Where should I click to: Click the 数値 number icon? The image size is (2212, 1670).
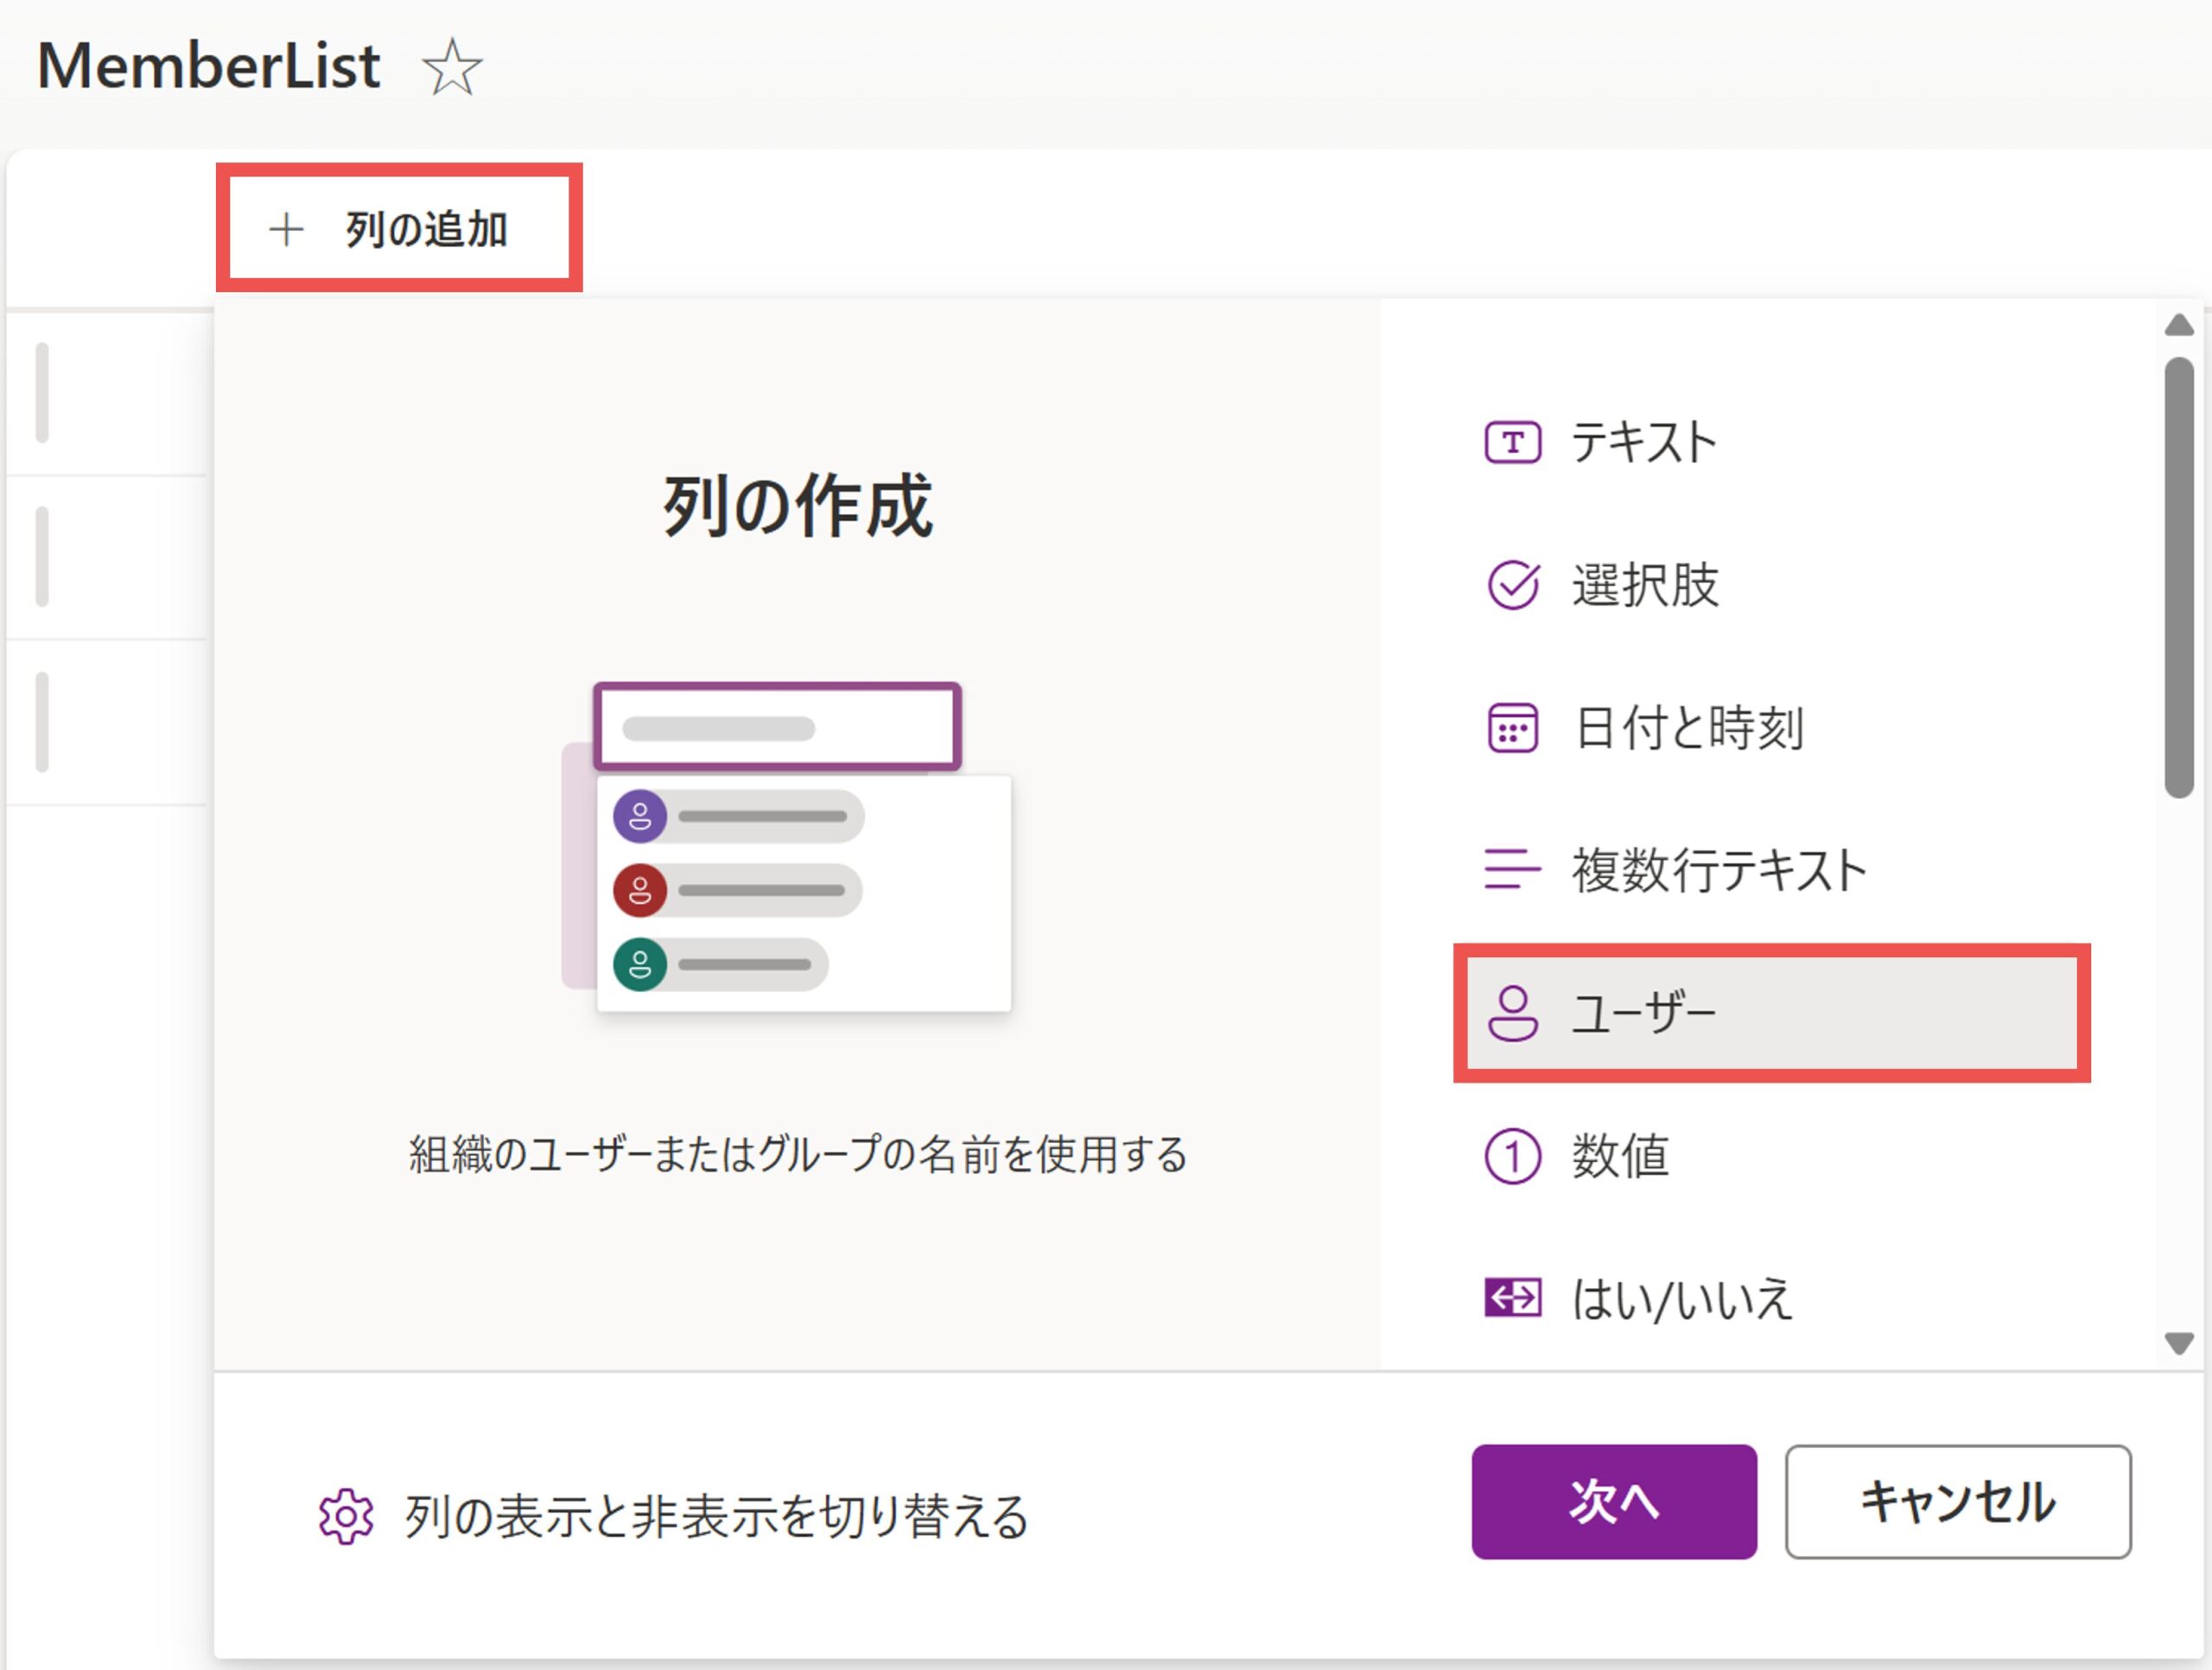coord(1512,1157)
